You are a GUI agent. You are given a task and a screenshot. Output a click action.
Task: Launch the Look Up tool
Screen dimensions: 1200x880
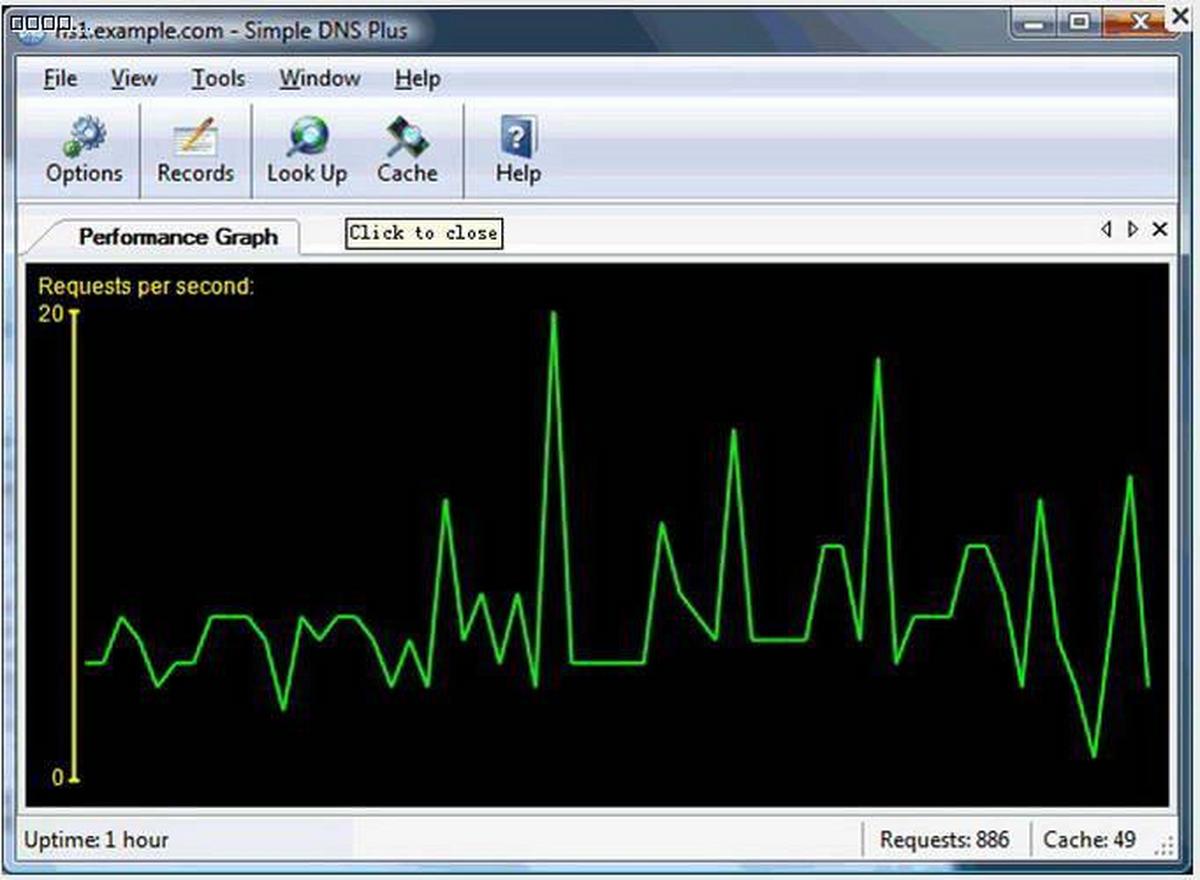(307, 150)
